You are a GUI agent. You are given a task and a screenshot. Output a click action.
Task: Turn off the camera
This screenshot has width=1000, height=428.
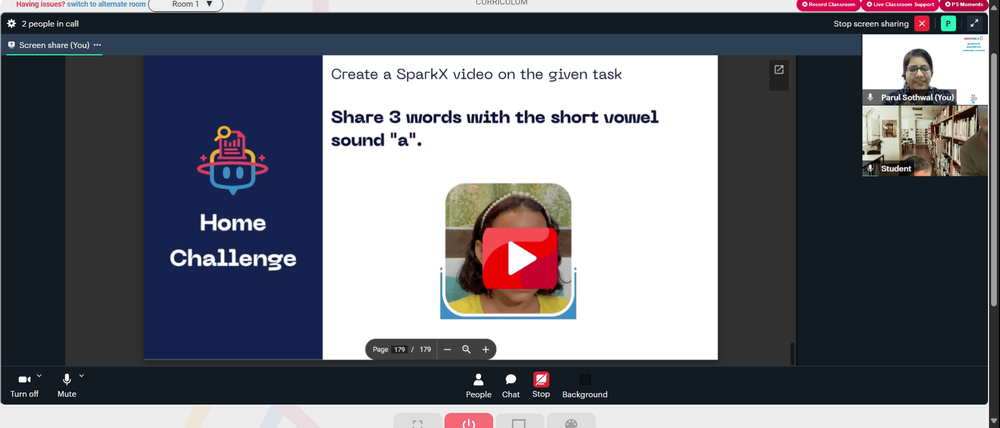24,385
